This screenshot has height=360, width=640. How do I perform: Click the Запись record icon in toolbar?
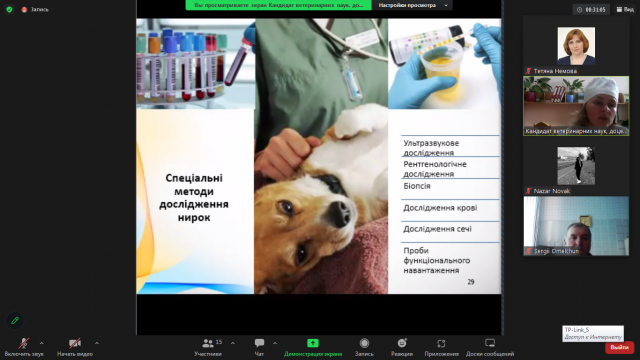coord(364,343)
